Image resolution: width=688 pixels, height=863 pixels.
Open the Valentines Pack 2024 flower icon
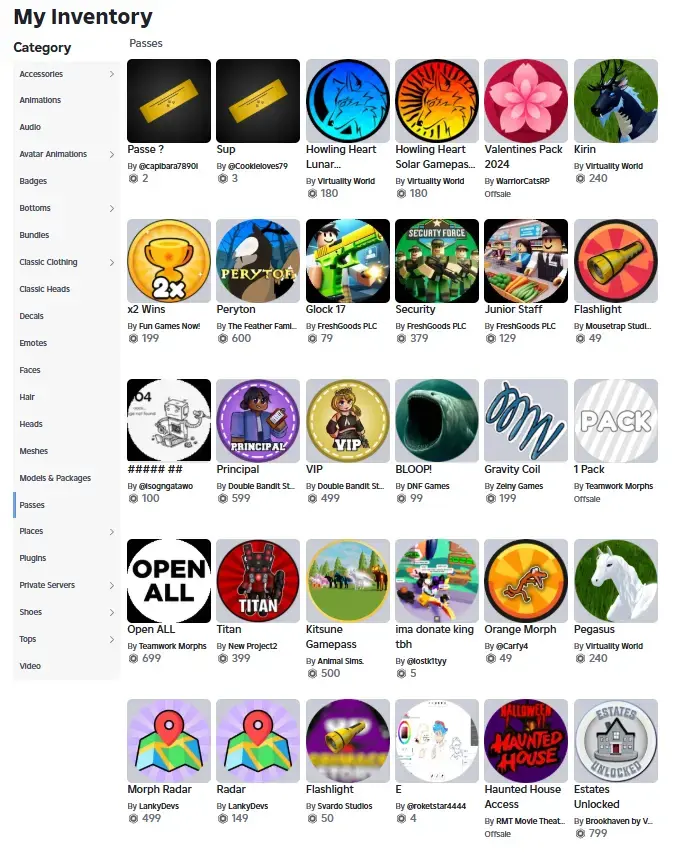[526, 101]
